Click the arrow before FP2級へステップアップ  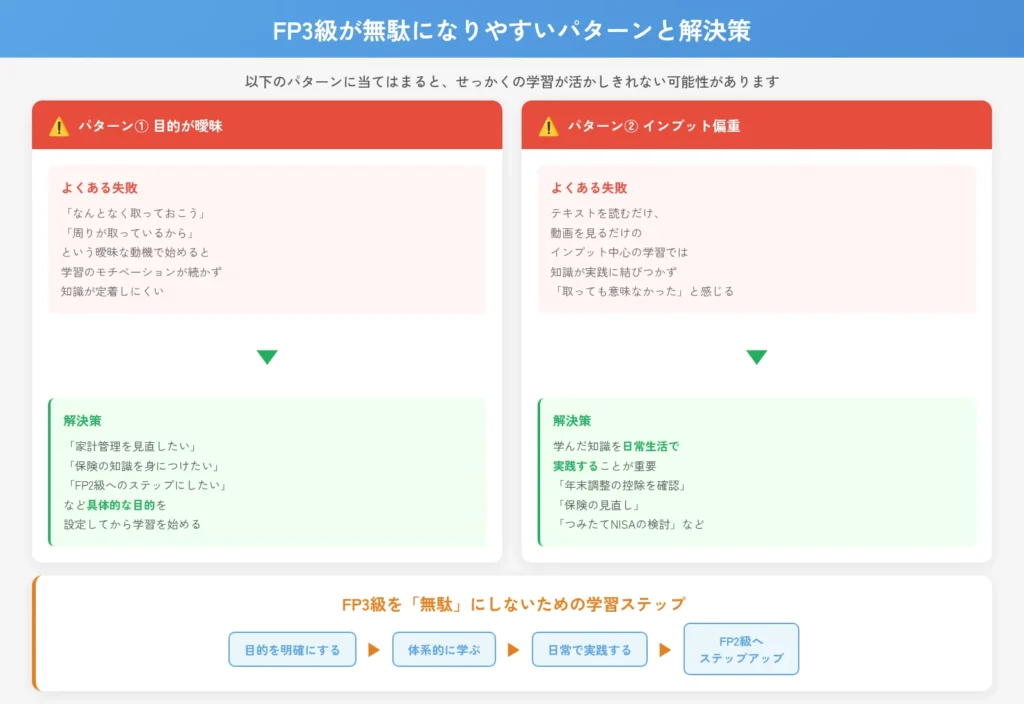point(663,649)
